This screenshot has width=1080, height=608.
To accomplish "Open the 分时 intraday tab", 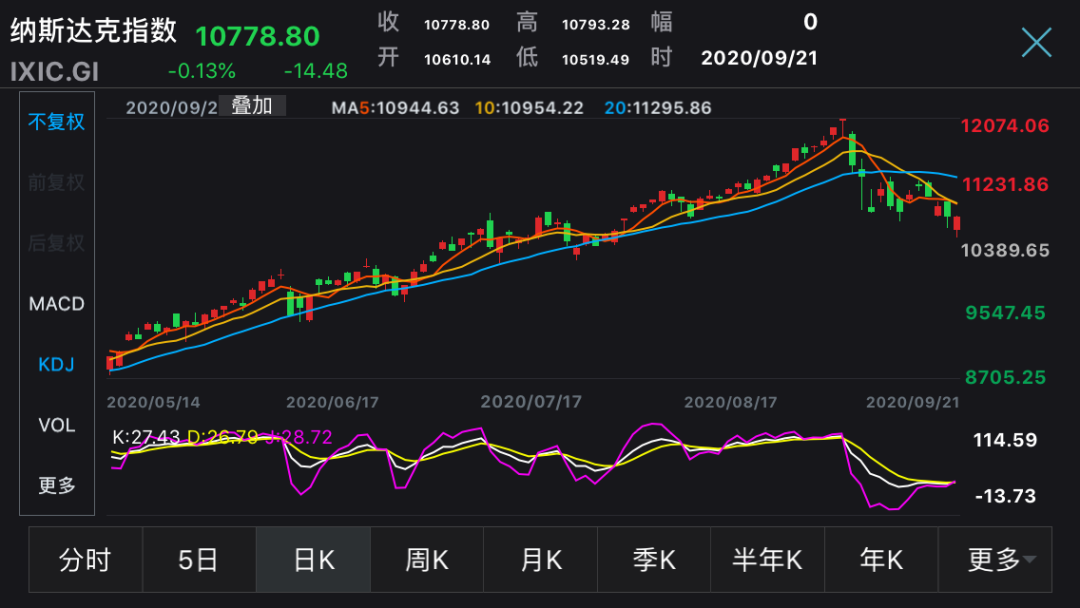I will point(85,560).
